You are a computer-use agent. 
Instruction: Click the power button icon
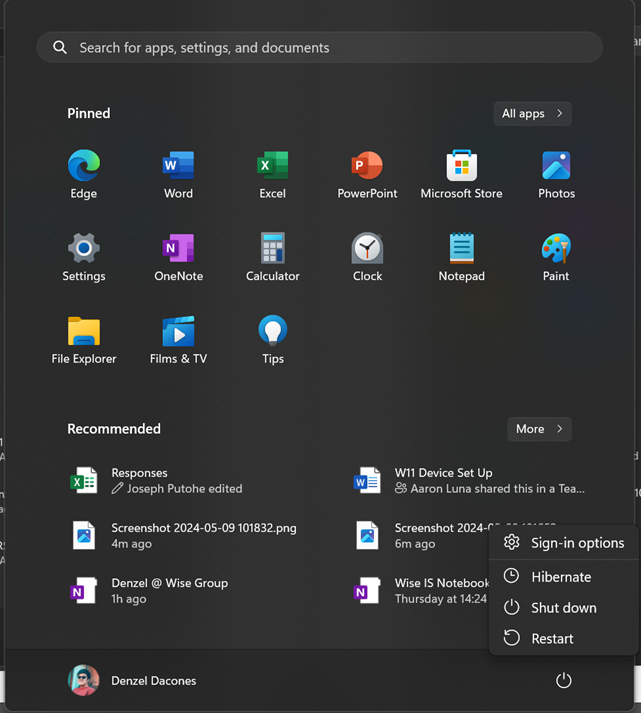(563, 680)
